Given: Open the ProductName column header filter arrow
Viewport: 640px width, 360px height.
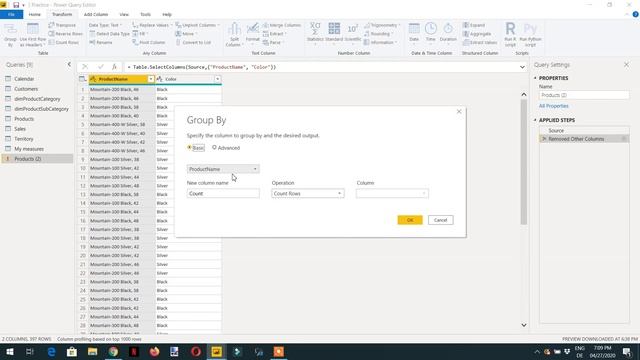Looking at the screenshot, I should [151, 79].
